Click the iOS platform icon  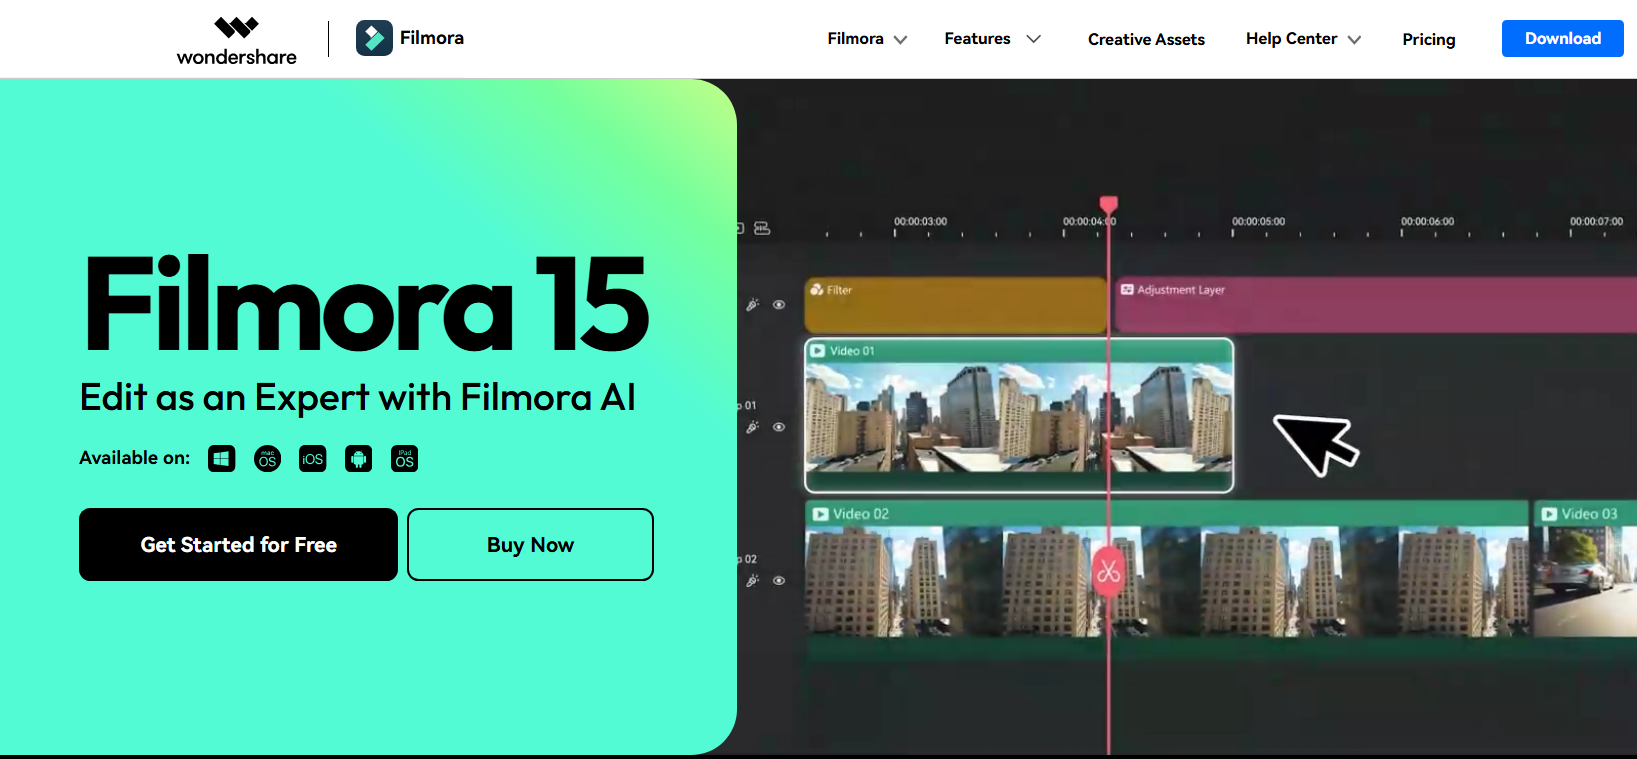(313, 459)
